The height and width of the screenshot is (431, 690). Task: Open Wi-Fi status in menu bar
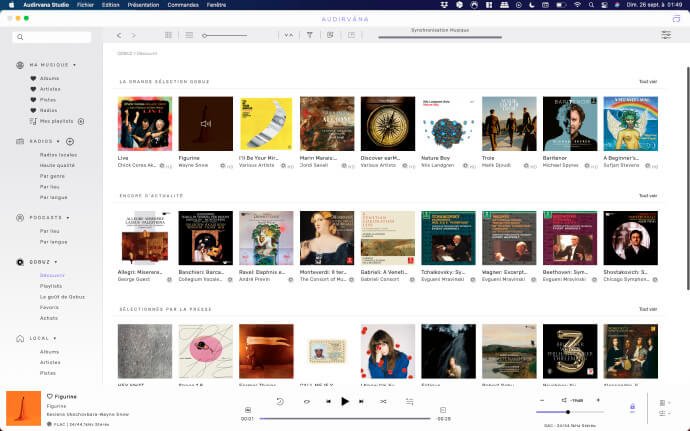click(x=577, y=5)
